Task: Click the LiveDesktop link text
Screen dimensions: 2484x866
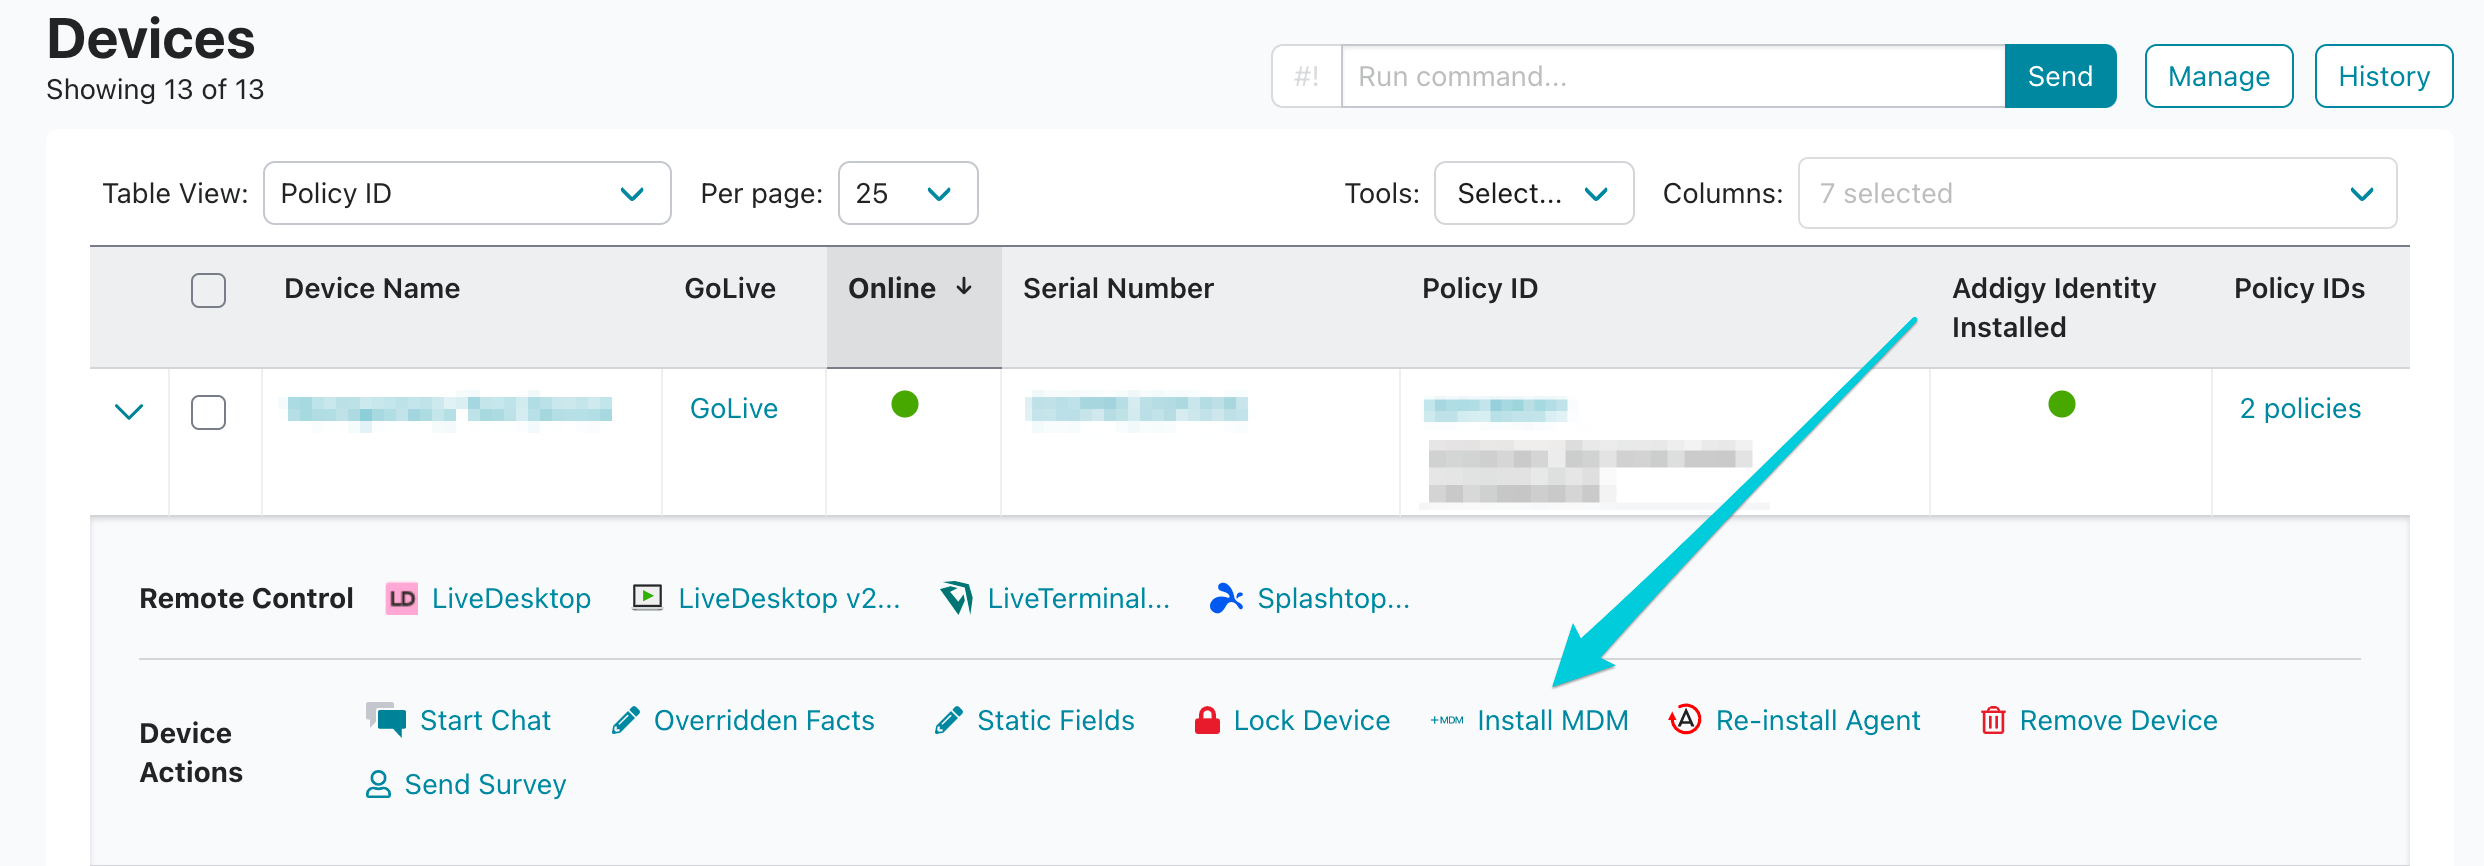Action: [x=511, y=598]
